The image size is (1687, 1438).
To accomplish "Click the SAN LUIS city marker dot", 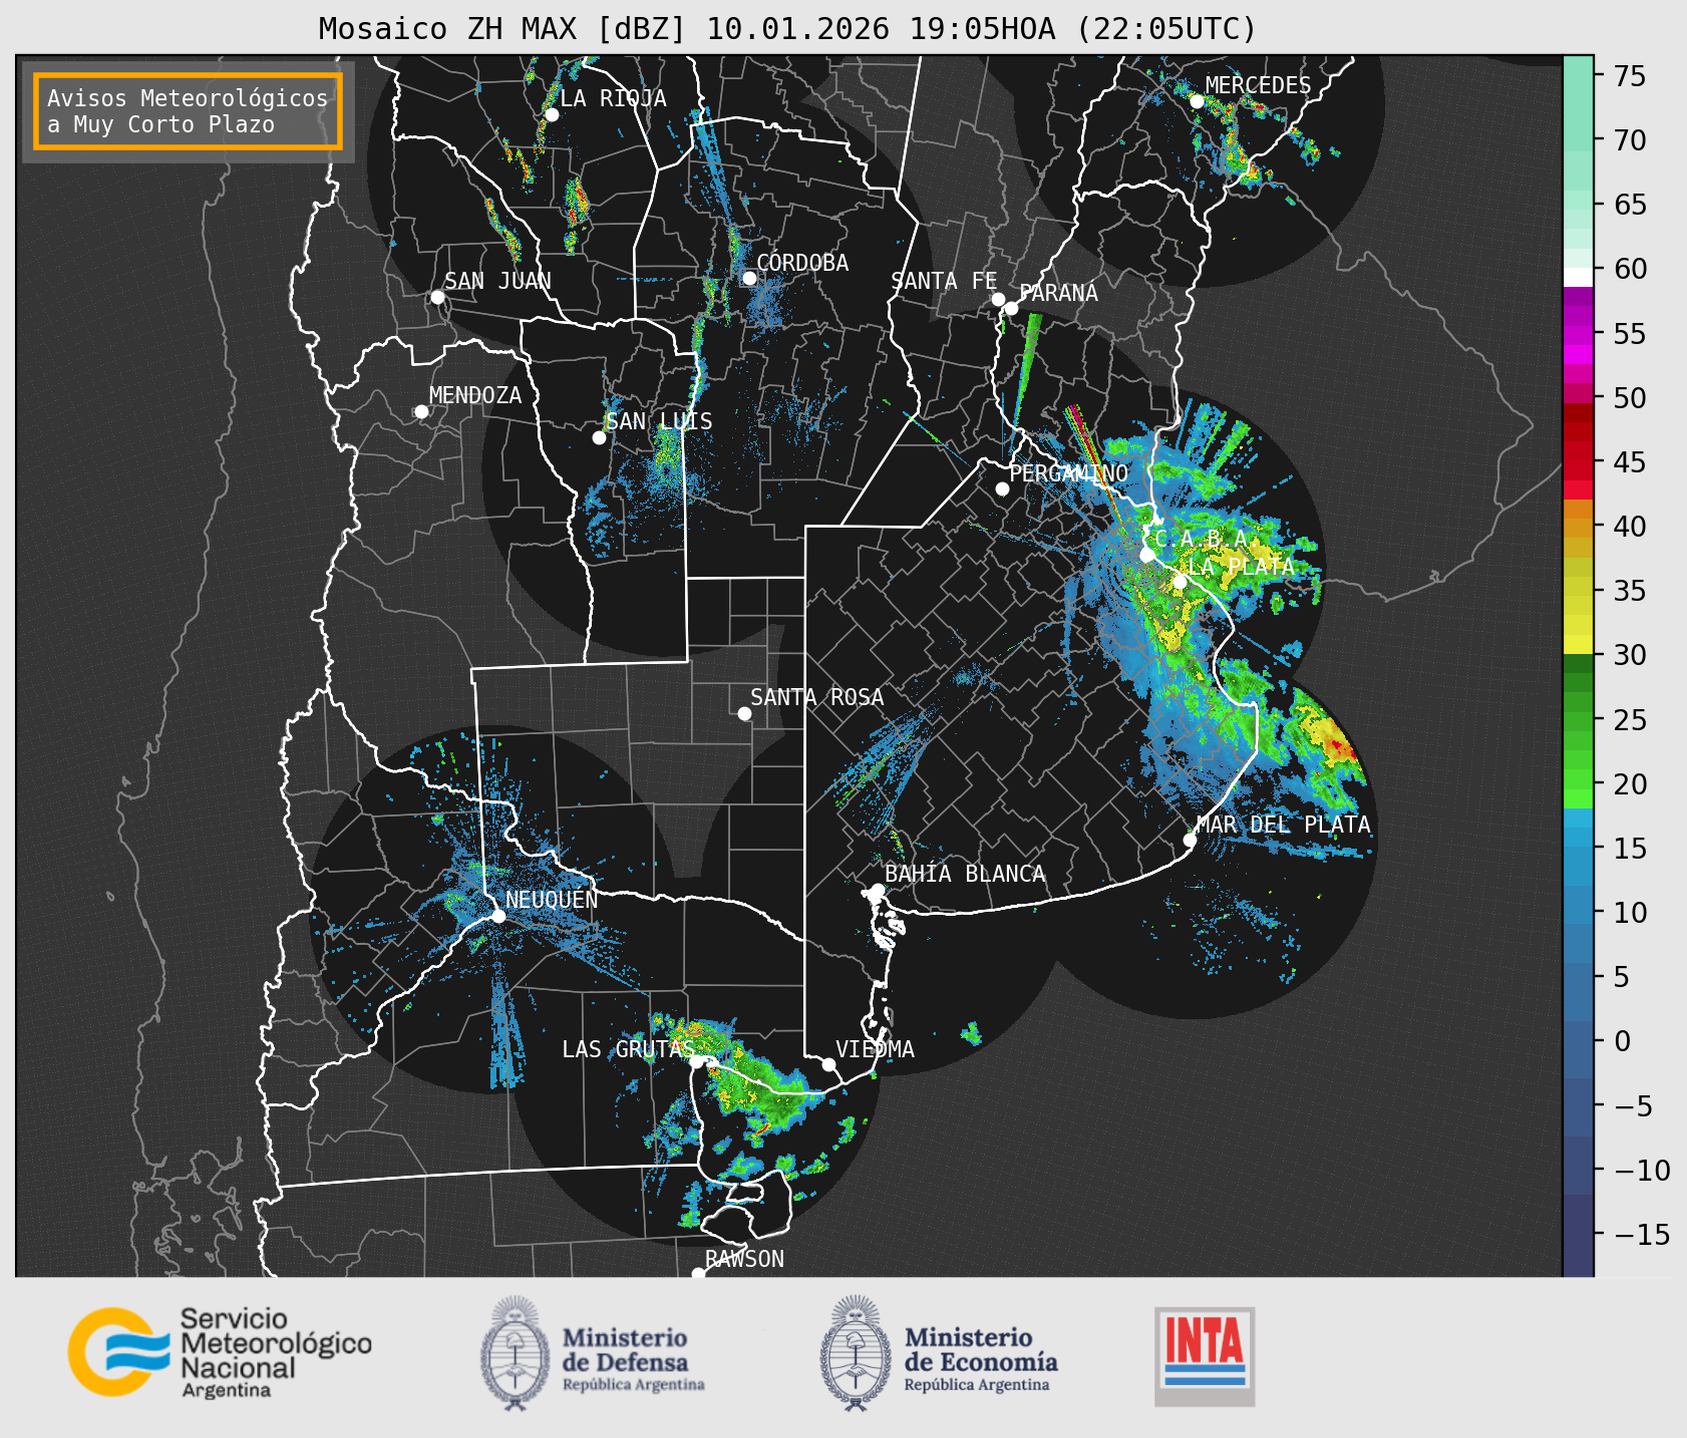I will (x=599, y=438).
